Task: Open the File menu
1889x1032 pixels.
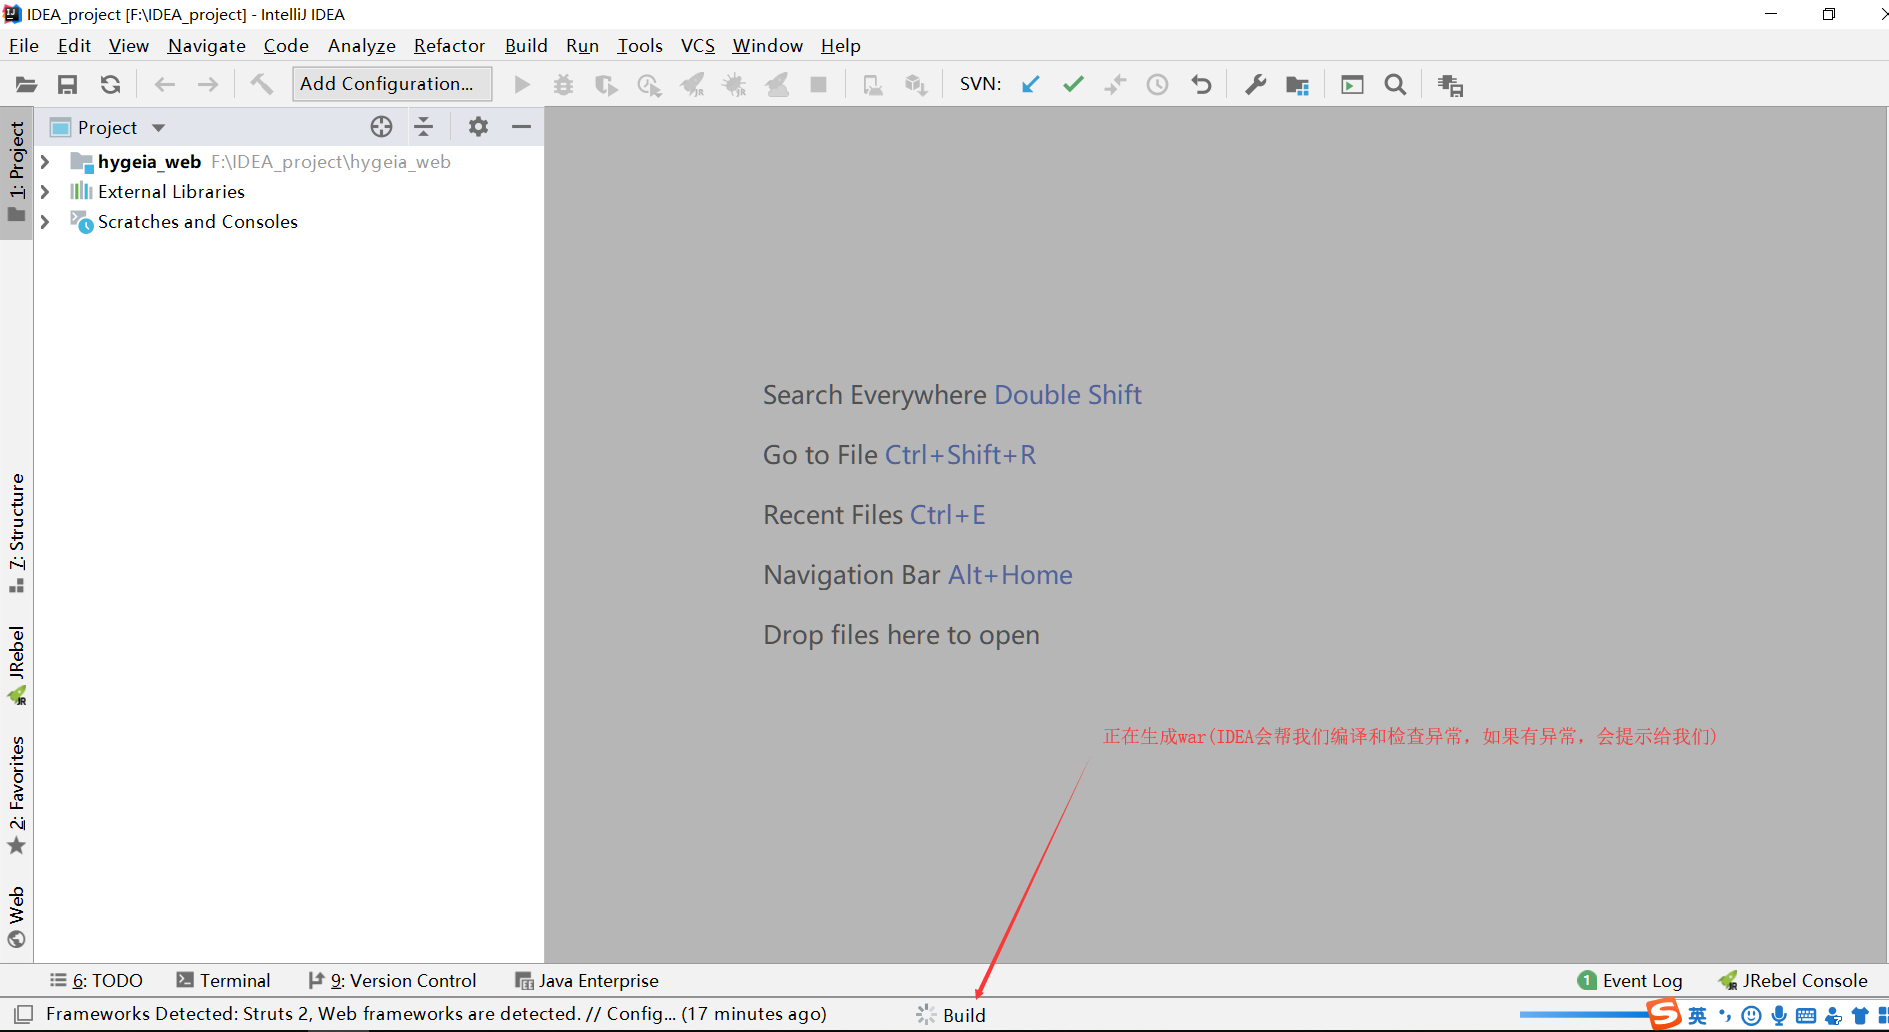Action: pyautogui.click(x=23, y=46)
